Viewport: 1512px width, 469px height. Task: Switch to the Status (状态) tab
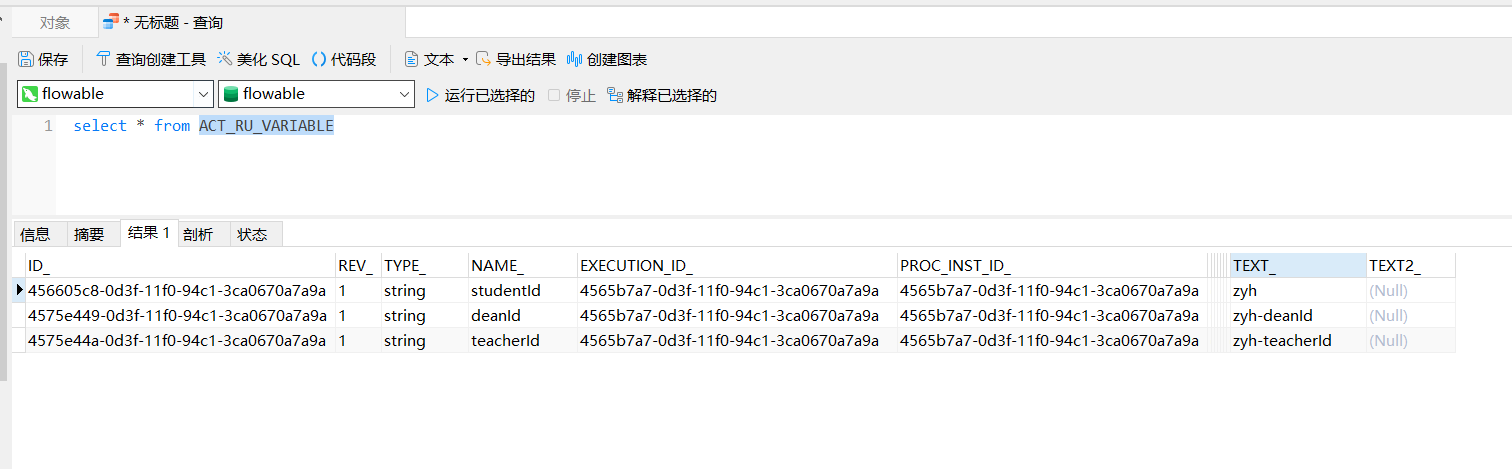(x=253, y=234)
